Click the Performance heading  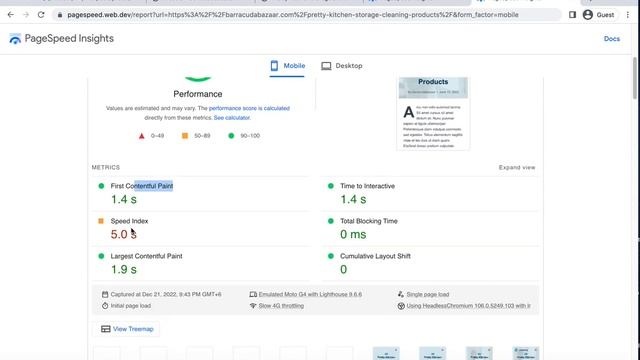198,94
